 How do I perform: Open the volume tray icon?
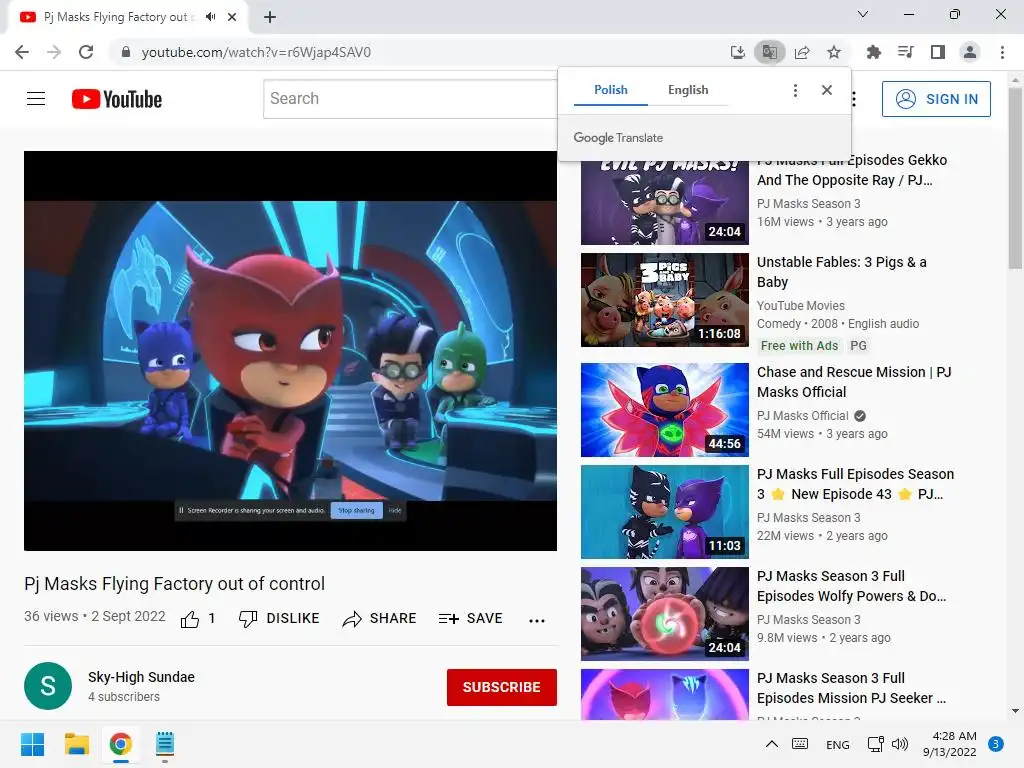pyautogui.click(x=900, y=744)
